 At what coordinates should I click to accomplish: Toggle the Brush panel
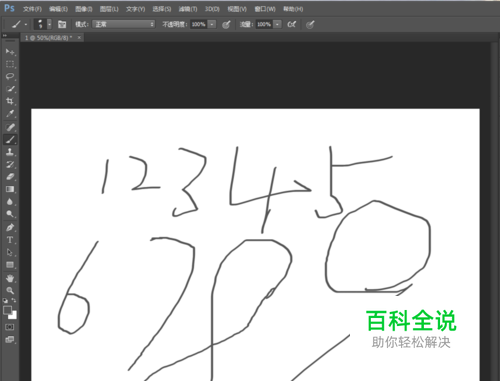pos(62,24)
